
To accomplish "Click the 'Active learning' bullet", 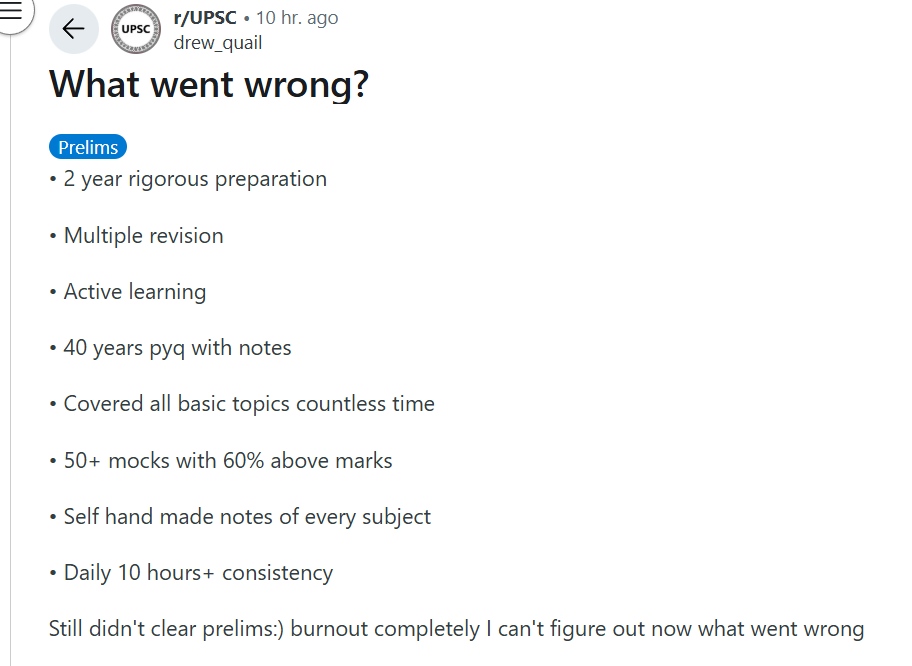I will pyautogui.click(x=134, y=292).
